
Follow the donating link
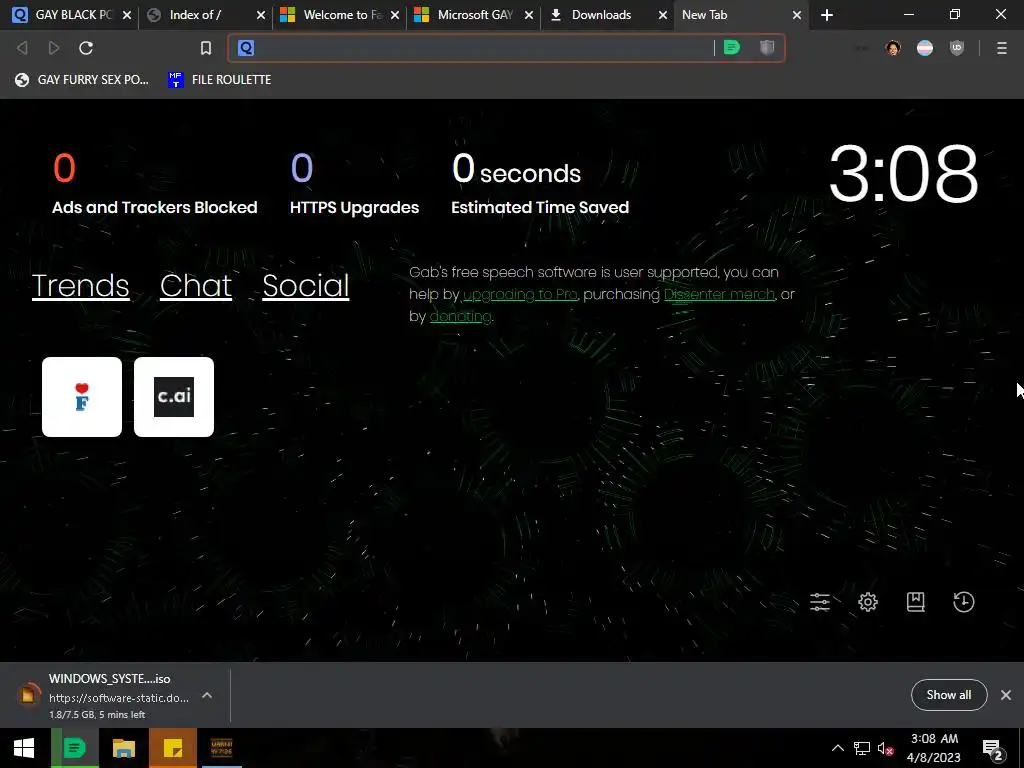click(460, 317)
